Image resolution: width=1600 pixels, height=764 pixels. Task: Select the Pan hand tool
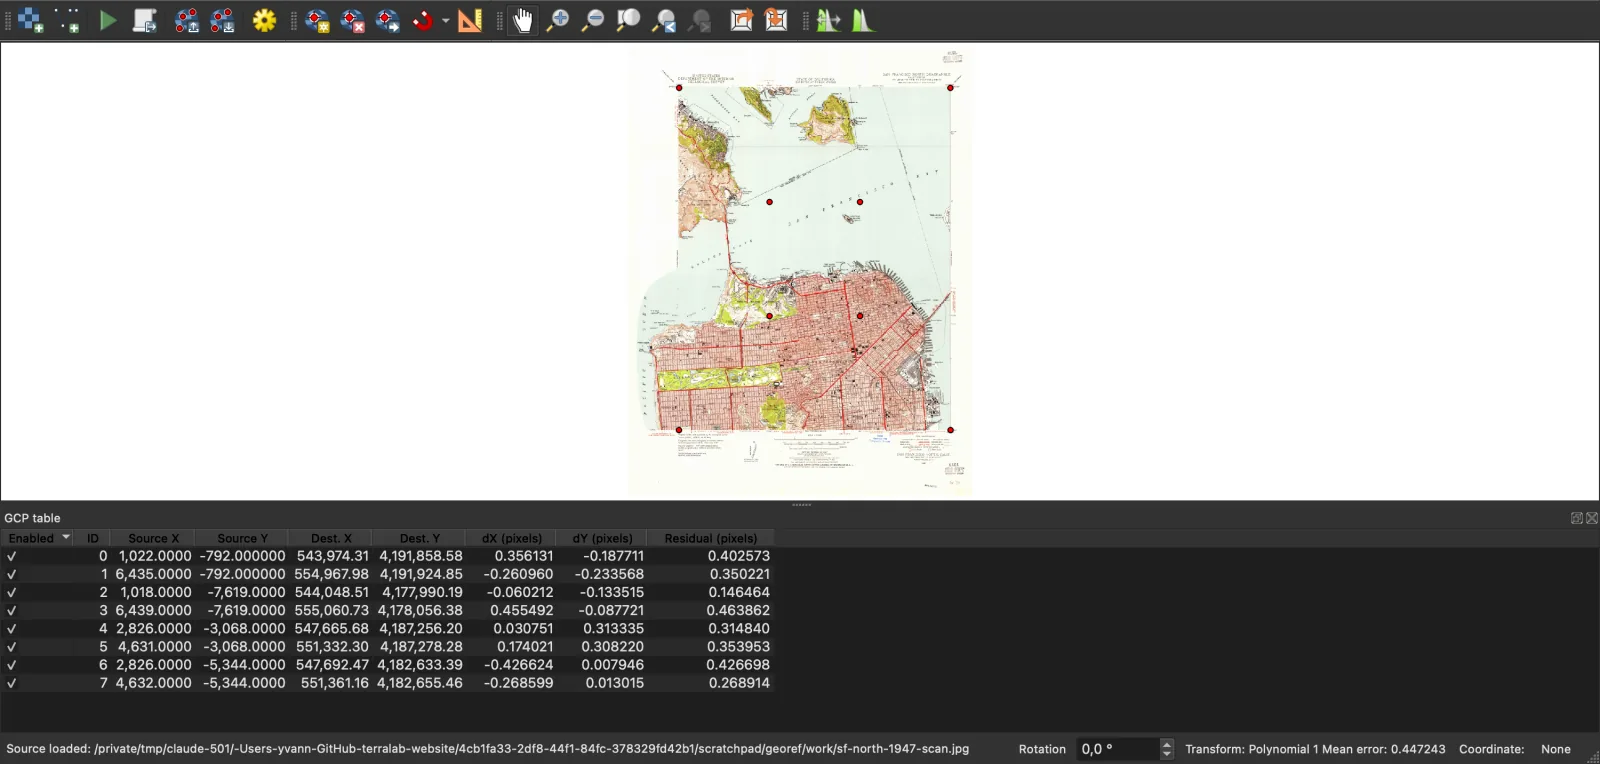pyautogui.click(x=523, y=20)
